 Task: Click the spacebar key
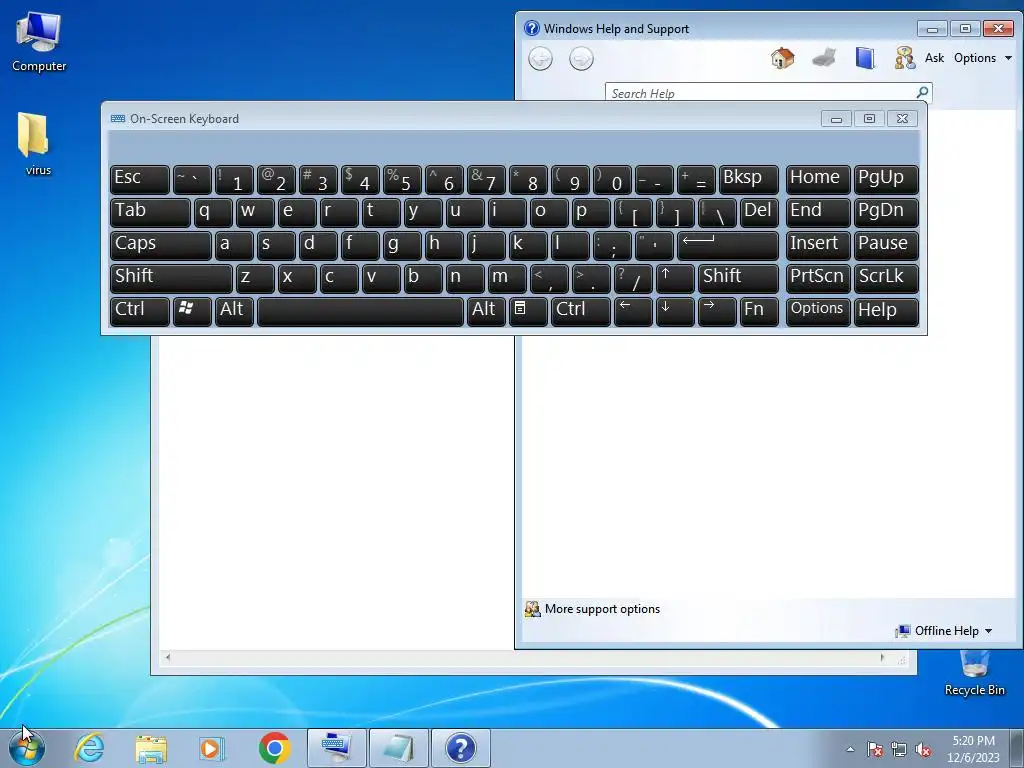[x=360, y=311]
